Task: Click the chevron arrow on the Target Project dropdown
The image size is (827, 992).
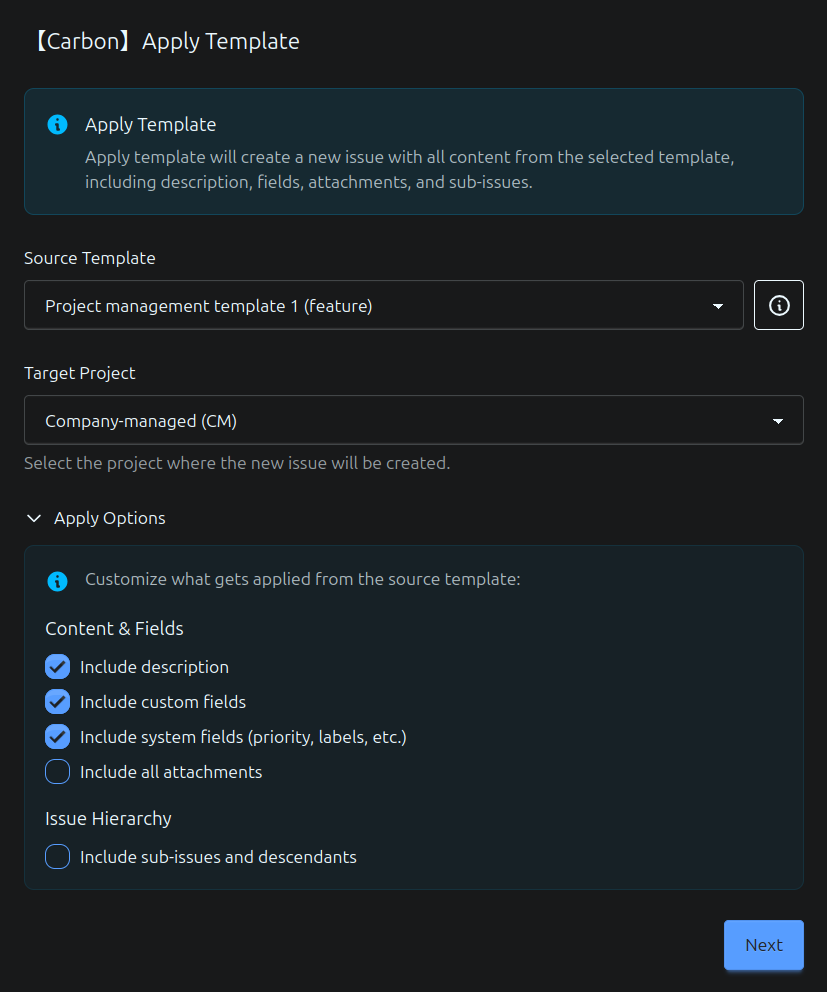Action: click(x=778, y=421)
